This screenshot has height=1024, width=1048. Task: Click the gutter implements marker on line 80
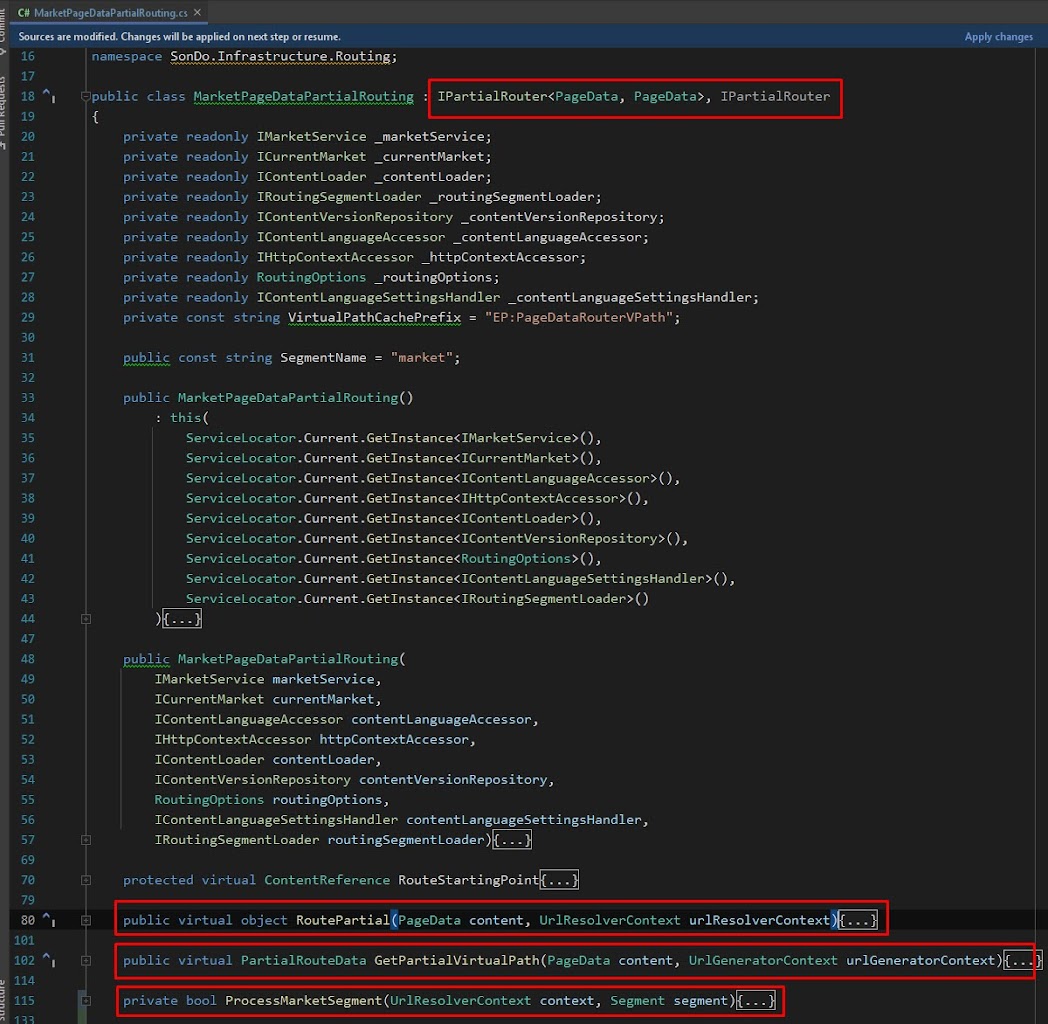pyautogui.click(x=49, y=920)
